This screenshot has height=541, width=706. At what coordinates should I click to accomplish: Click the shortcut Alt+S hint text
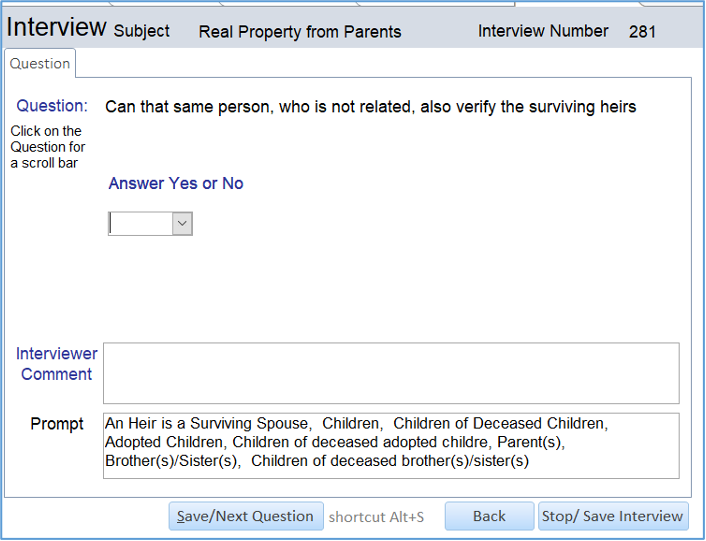376,517
